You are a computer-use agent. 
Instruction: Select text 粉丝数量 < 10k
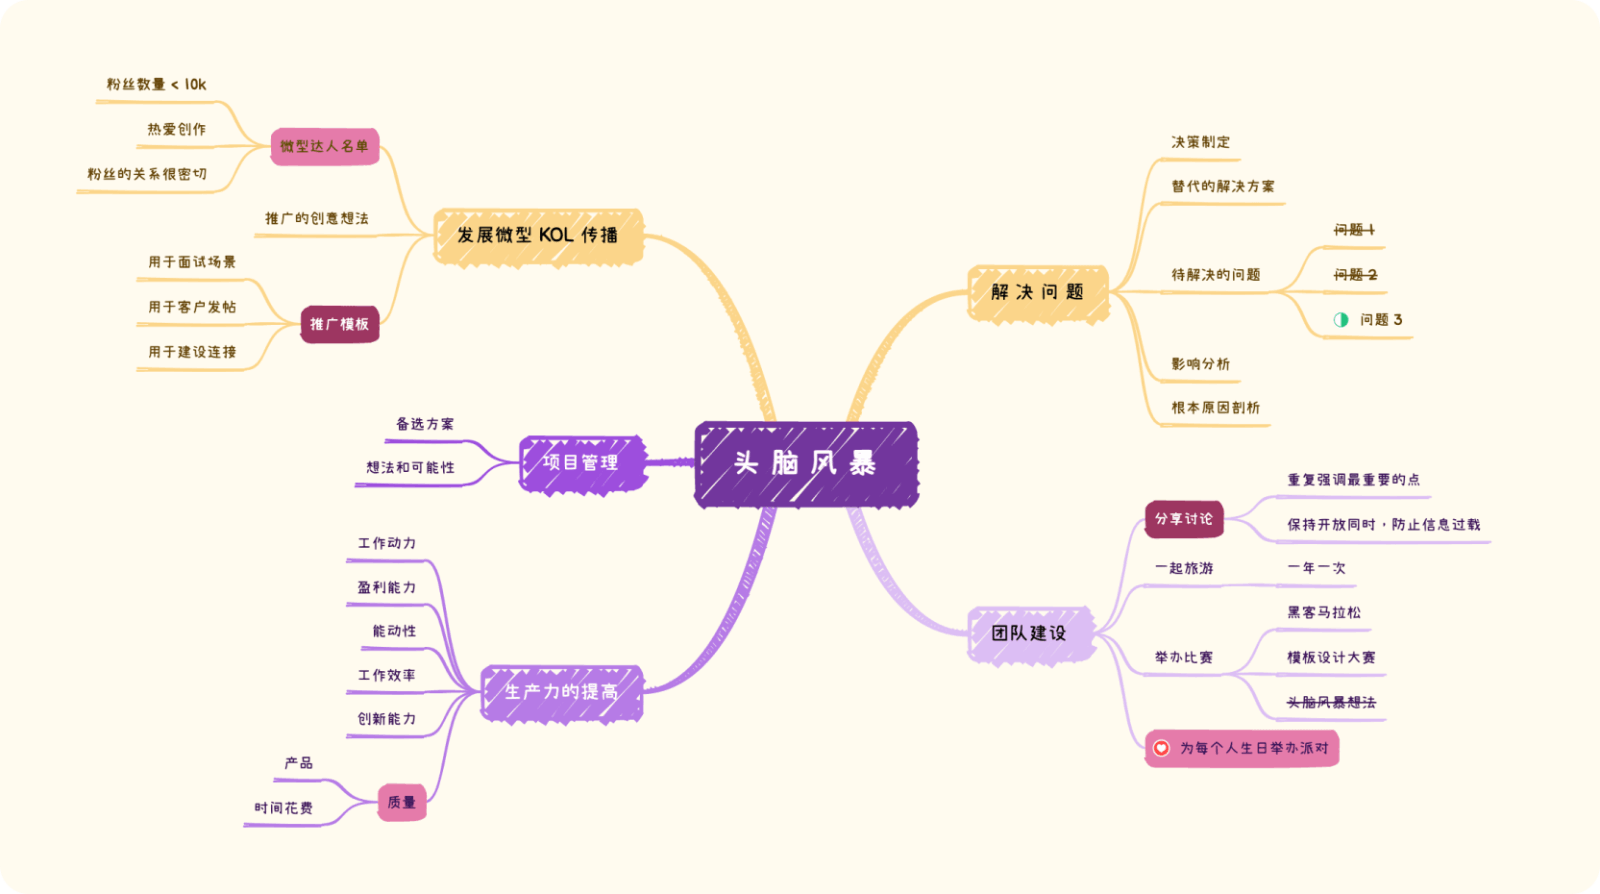pos(157,85)
